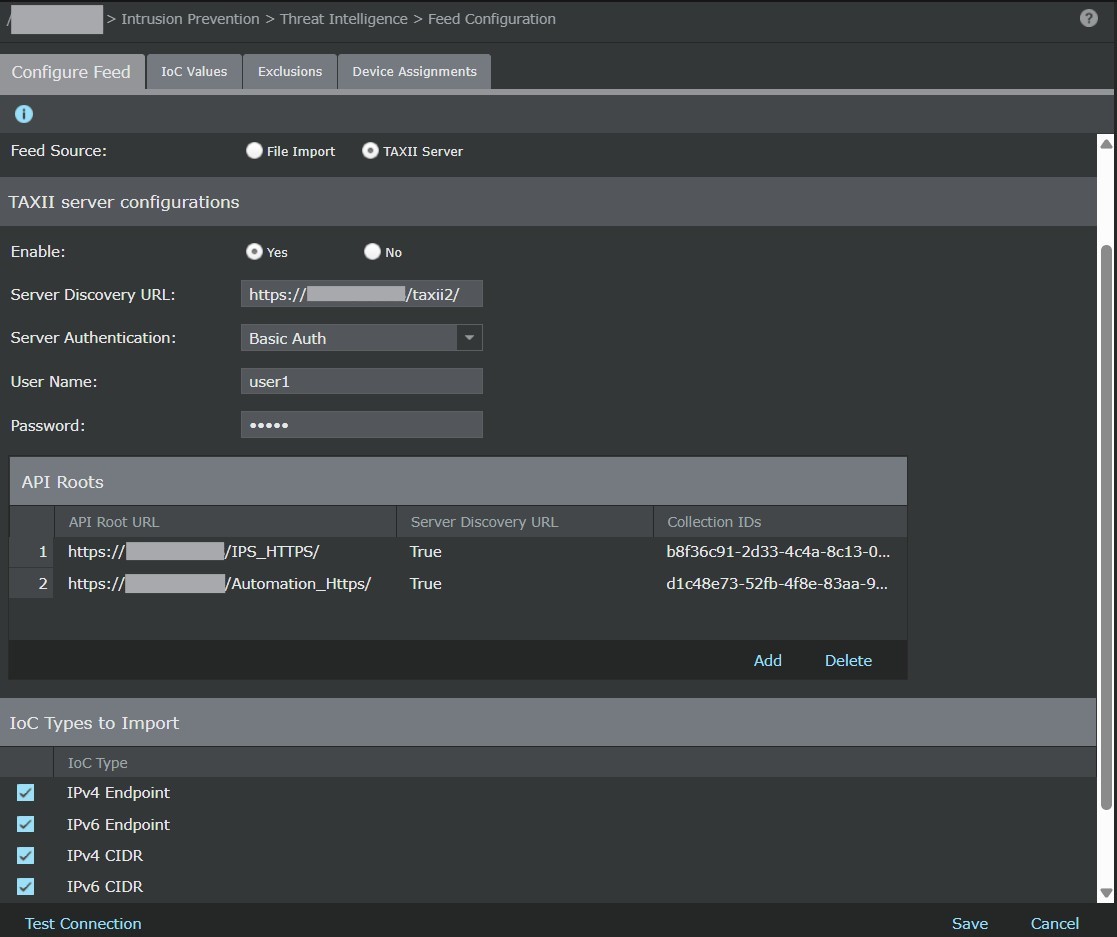Select TAXII Server feed source
The image size is (1117, 937).
pos(370,150)
